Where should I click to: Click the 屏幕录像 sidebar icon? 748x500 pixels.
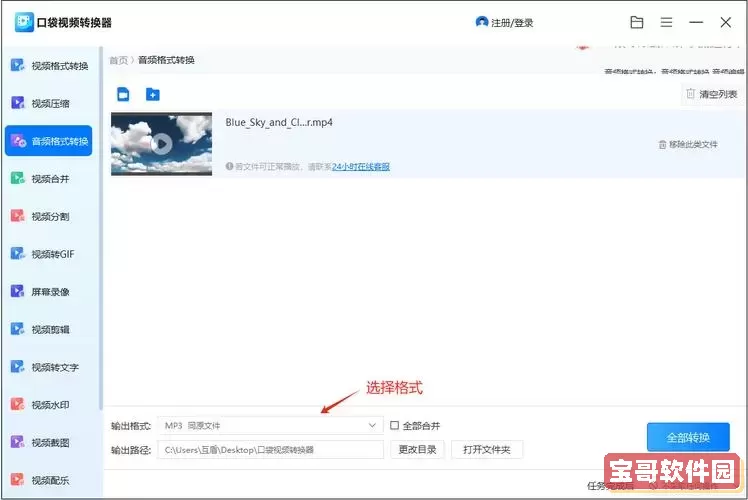[x=17, y=291]
